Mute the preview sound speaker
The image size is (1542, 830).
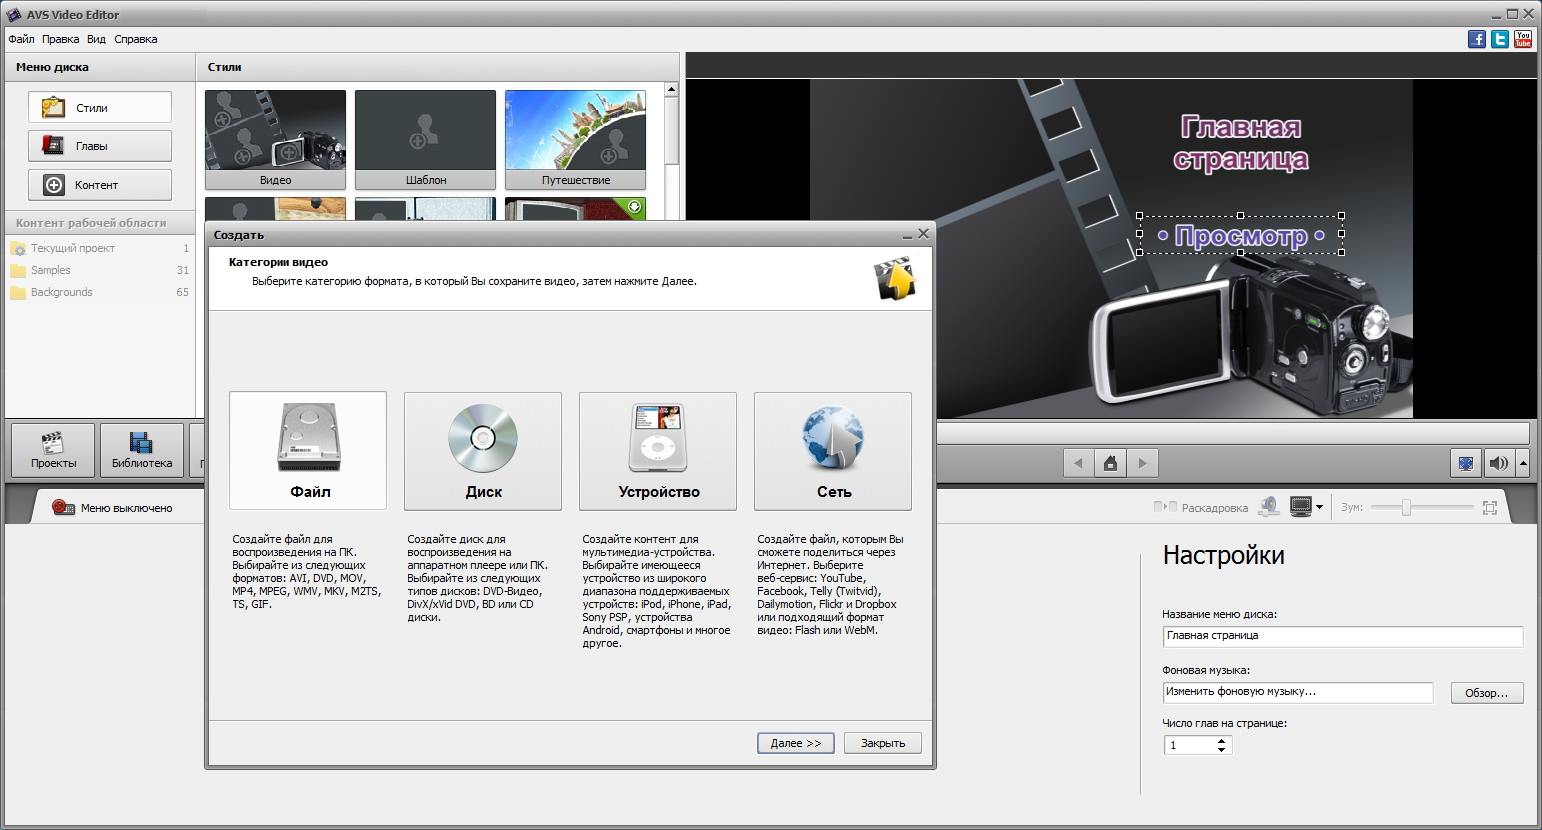1498,463
